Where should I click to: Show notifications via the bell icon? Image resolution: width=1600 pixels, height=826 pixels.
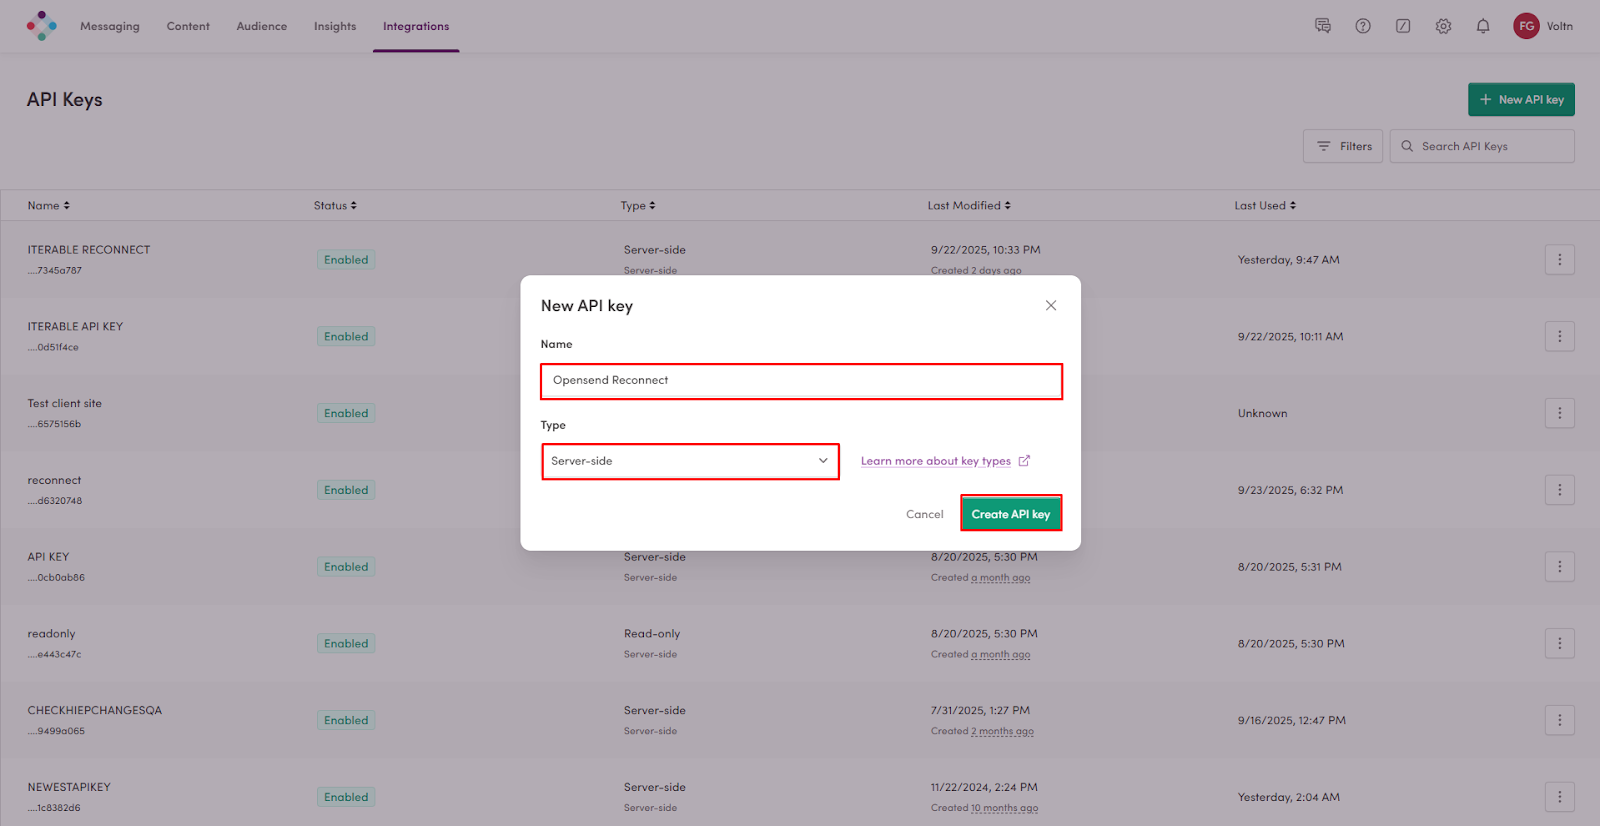[x=1483, y=26]
